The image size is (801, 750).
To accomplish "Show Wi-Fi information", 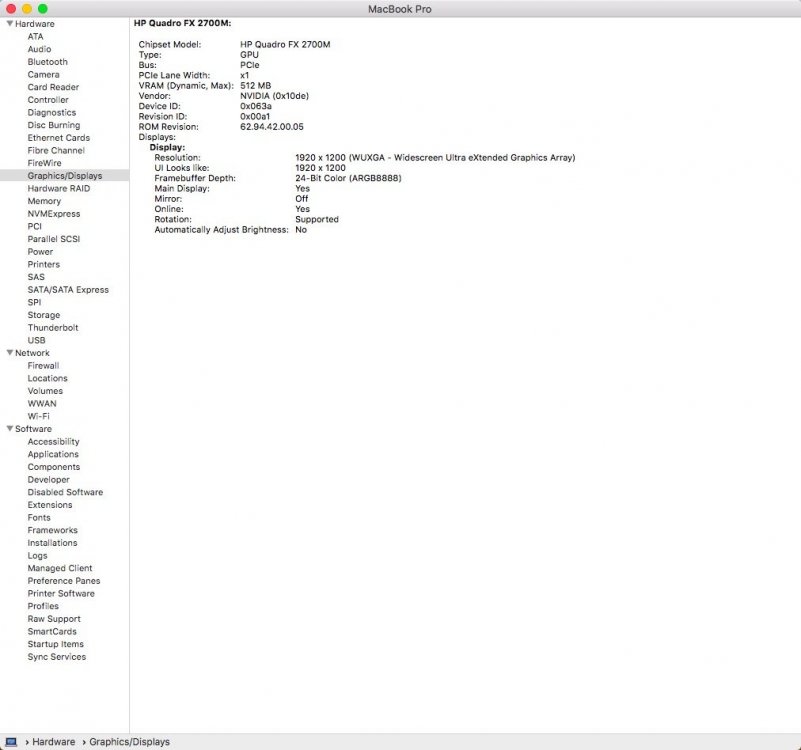I will pos(38,416).
